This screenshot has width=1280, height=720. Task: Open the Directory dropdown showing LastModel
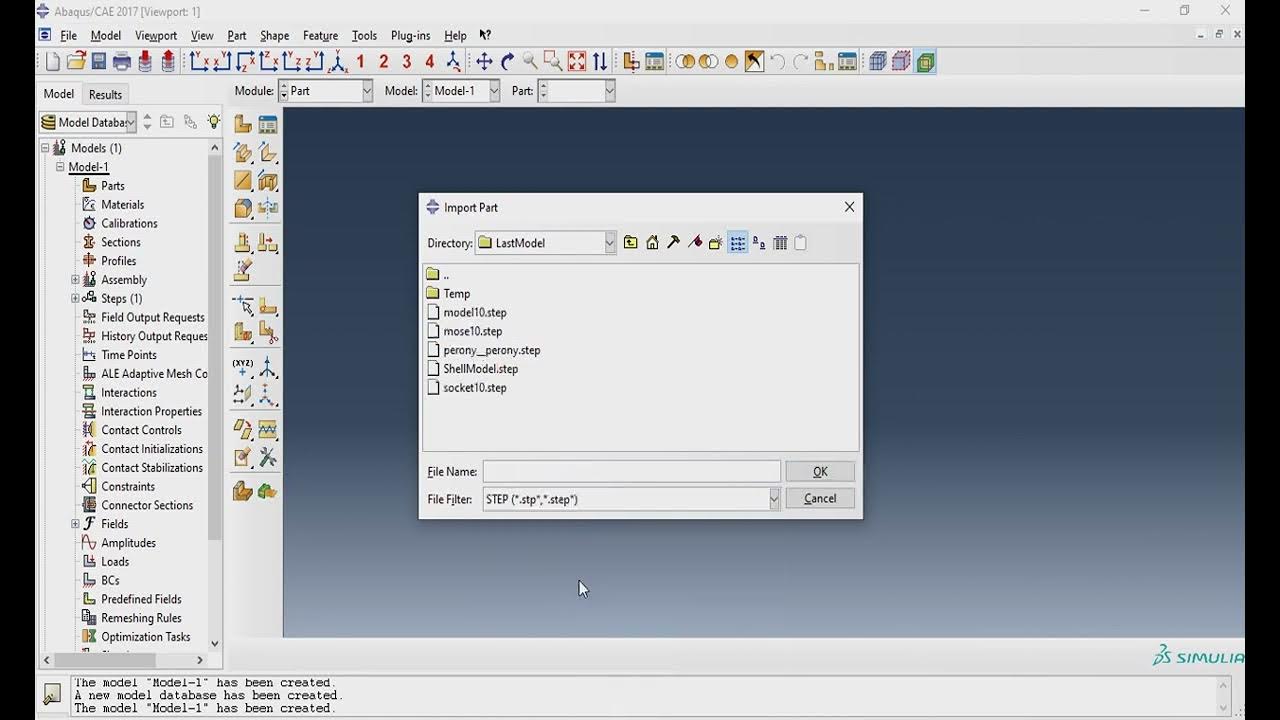tap(609, 243)
